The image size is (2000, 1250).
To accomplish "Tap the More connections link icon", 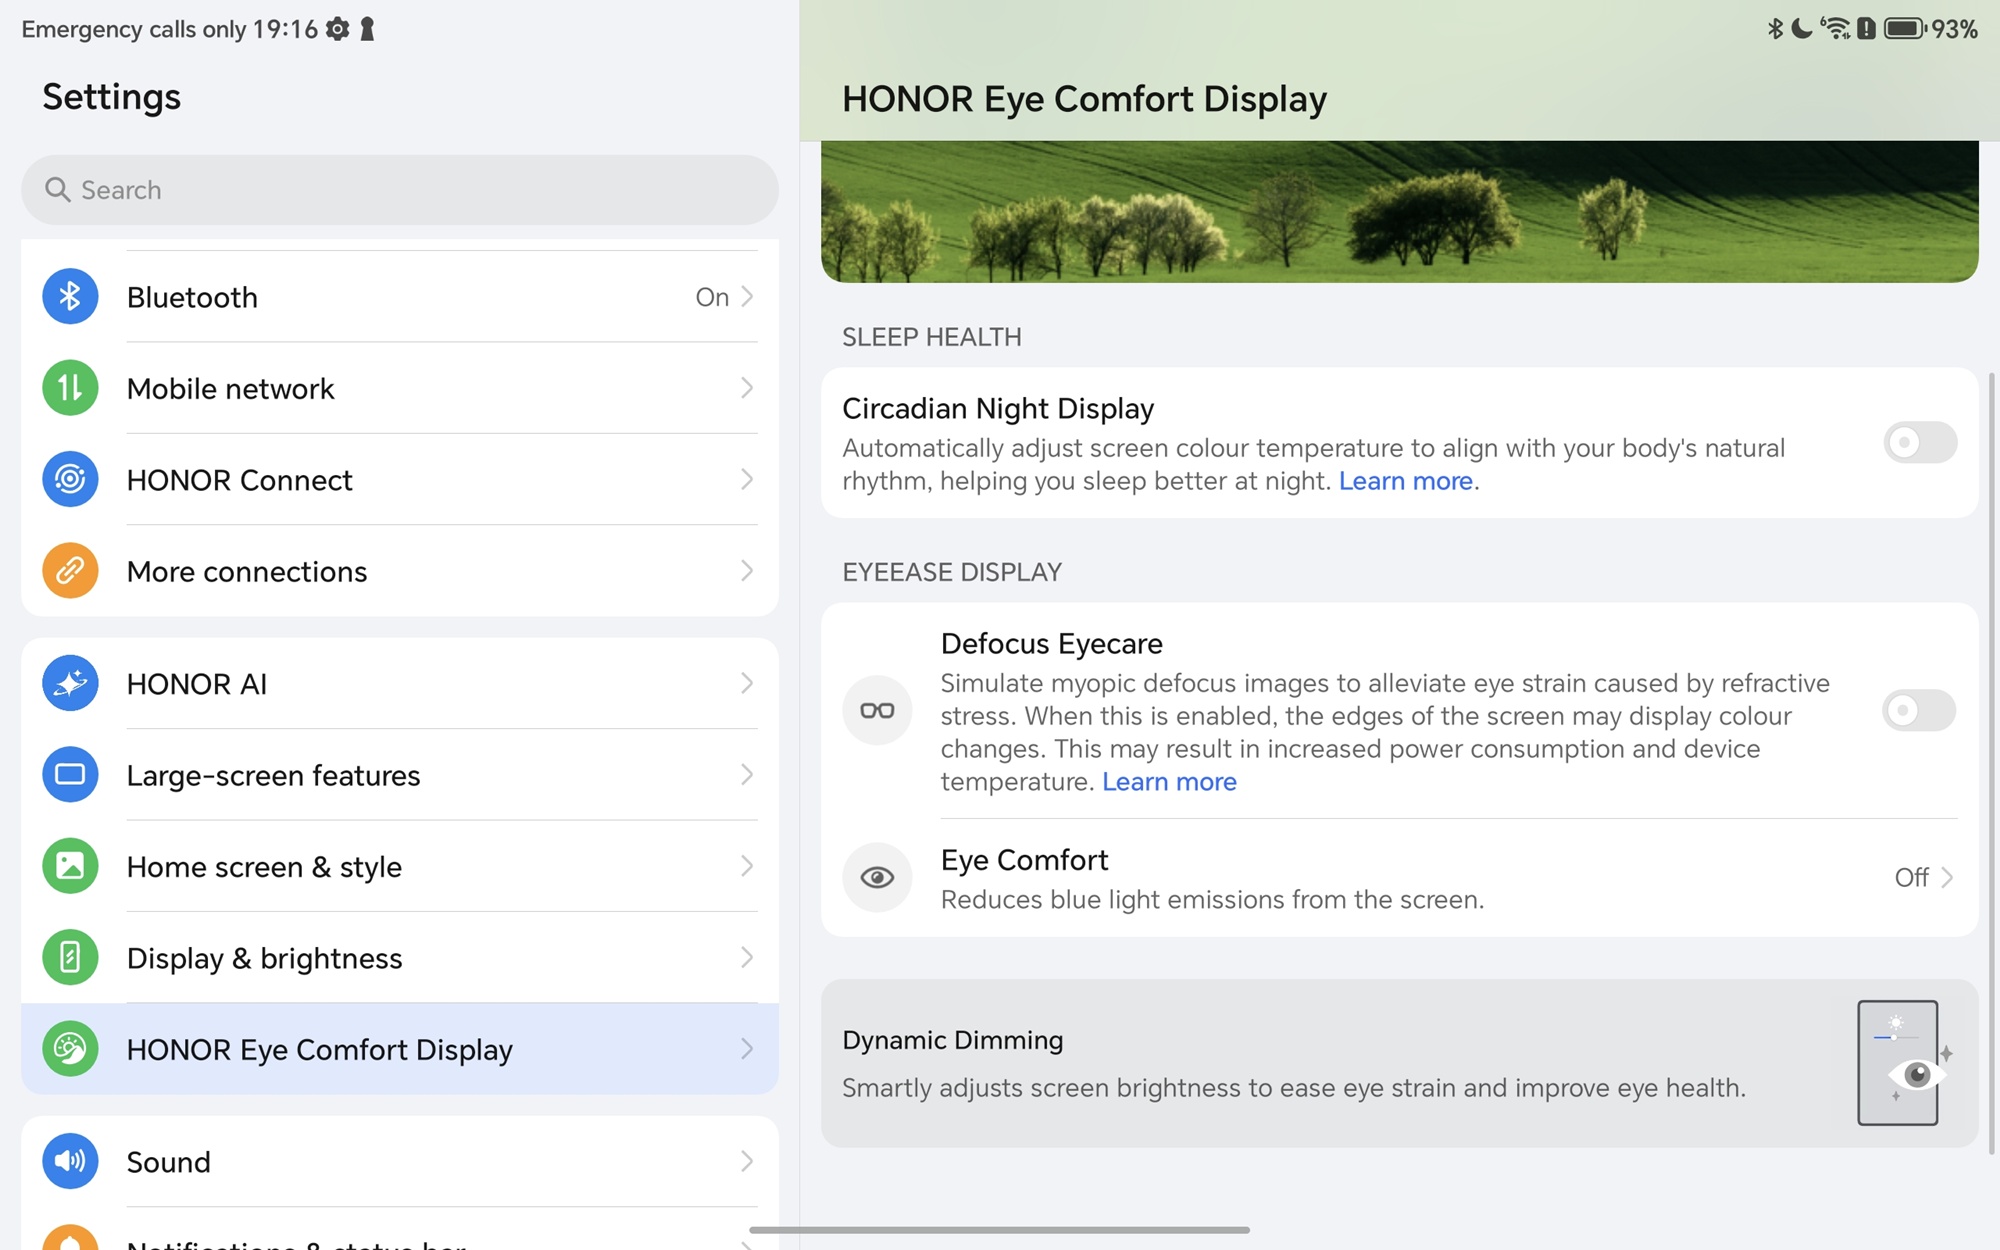I will [x=70, y=571].
